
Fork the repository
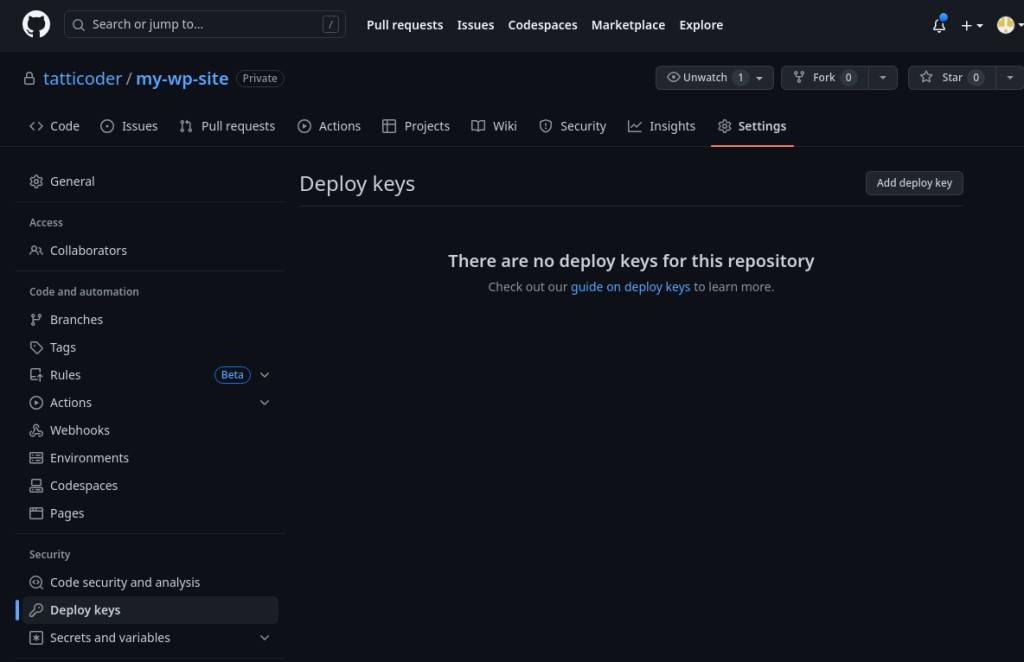pyautogui.click(x=824, y=78)
